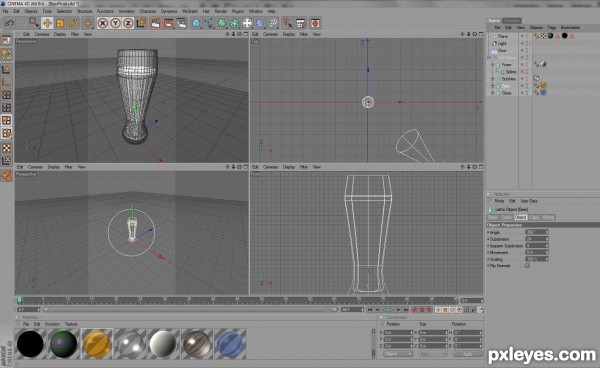The width and height of the screenshot is (600, 368).
Task: Open the Character menu
Action: [148, 11]
